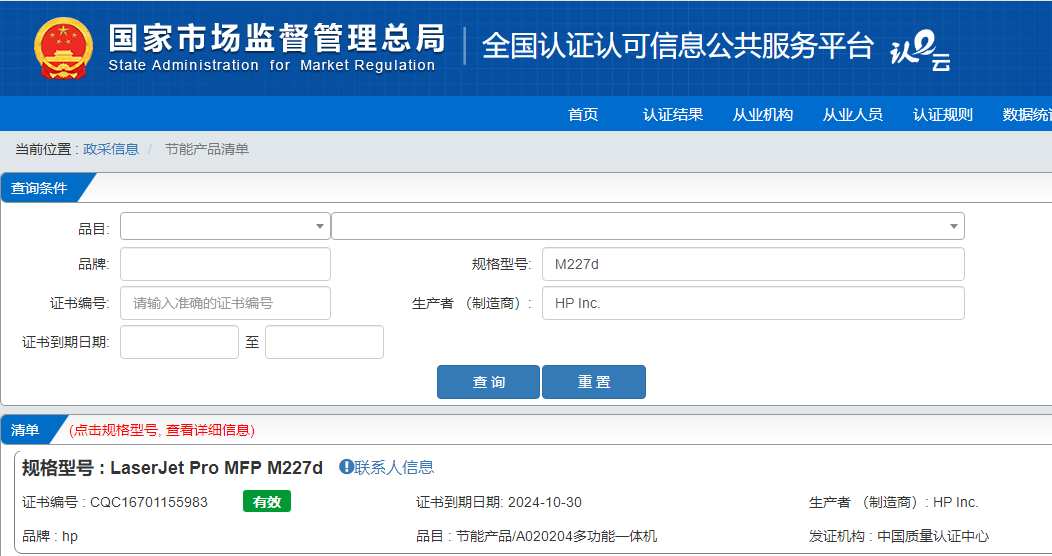Click the 认e云 cloud logo
Viewport: 1052px width, 556px height.
(920, 50)
